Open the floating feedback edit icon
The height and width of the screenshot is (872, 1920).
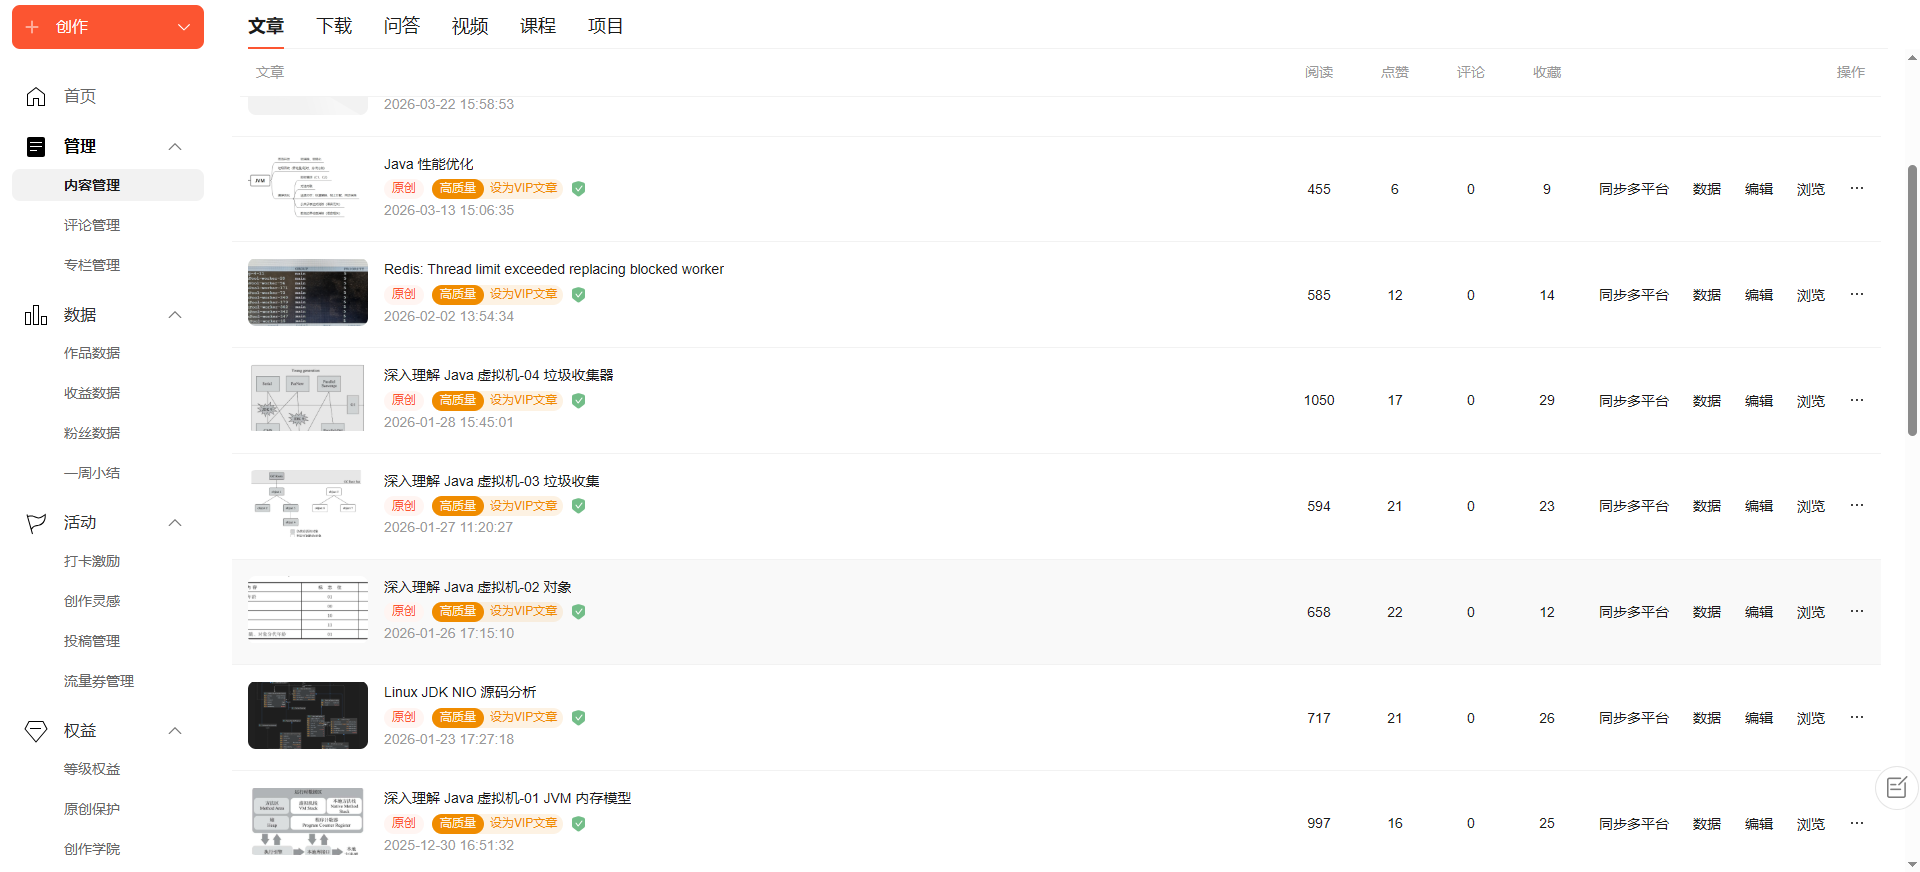[x=1896, y=788]
